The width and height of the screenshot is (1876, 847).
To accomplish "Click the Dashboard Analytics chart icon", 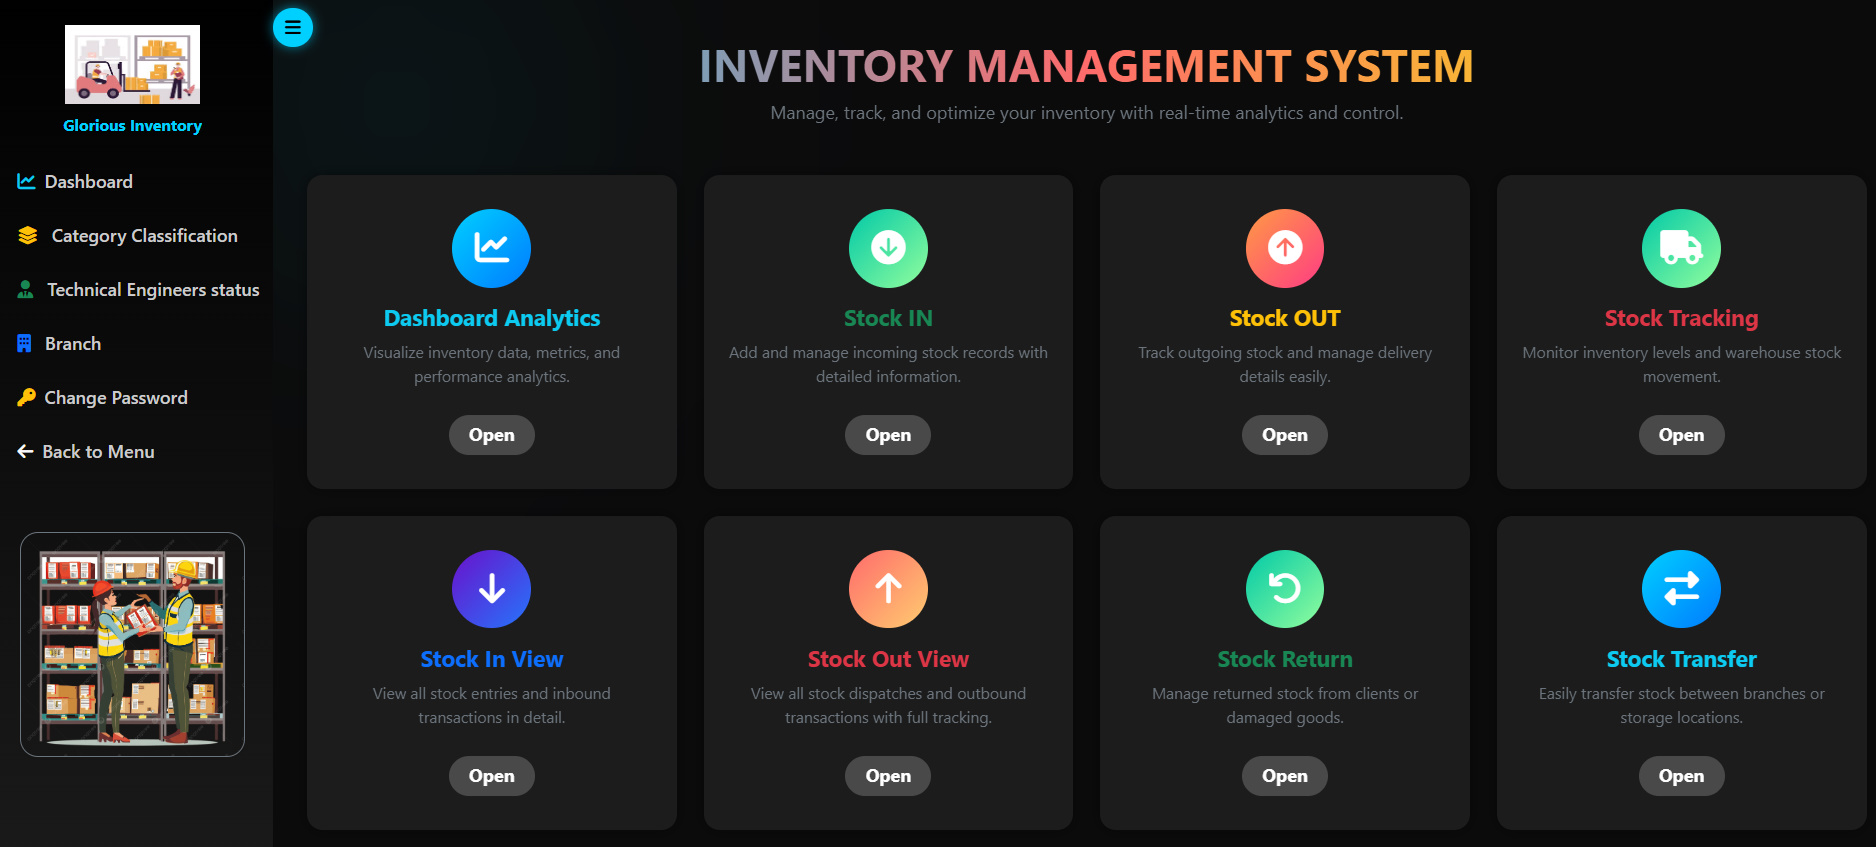I will click(x=491, y=248).
